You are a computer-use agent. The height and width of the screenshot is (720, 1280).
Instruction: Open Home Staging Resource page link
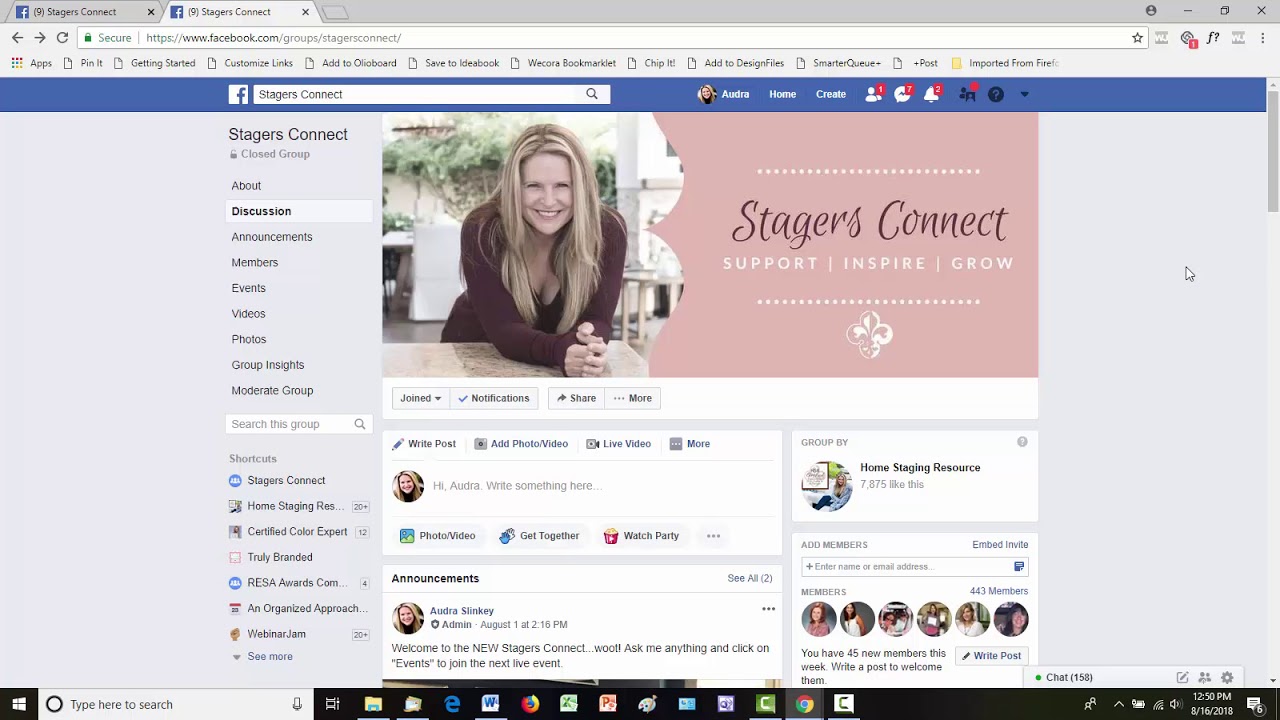pos(920,468)
